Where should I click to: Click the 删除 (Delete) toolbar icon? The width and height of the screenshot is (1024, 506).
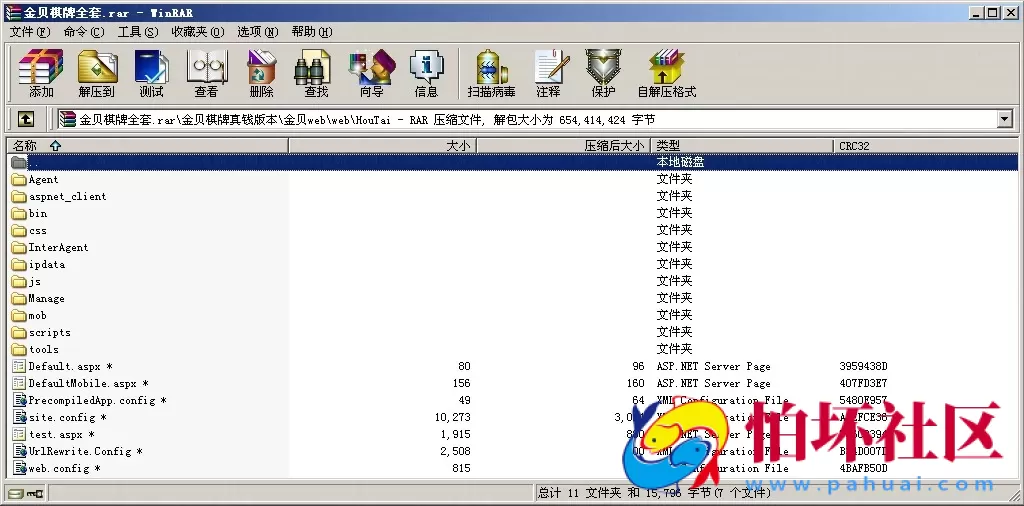[x=262, y=72]
